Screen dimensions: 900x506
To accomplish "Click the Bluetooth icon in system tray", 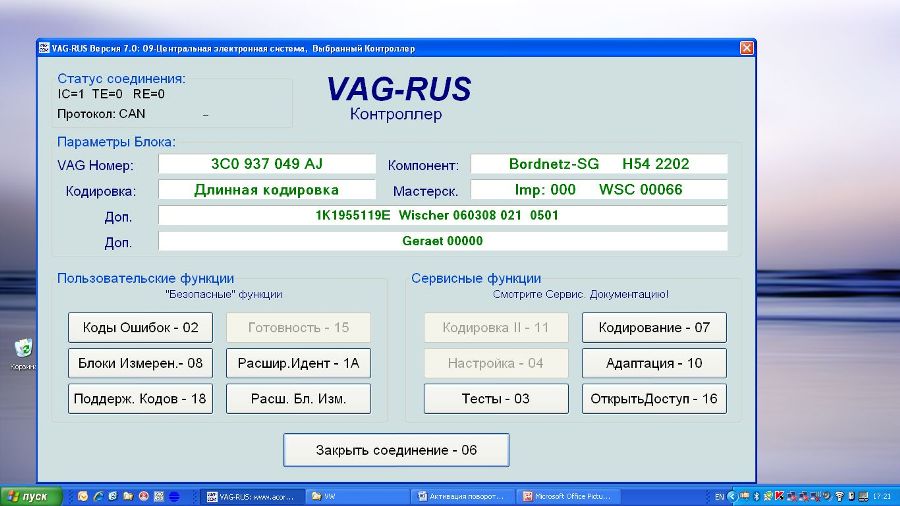I will point(756,496).
